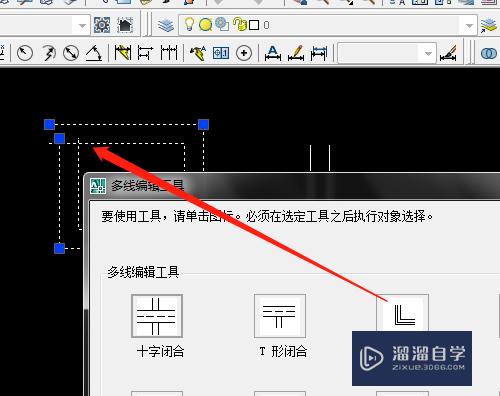Image resolution: width=500 pixels, height=396 pixels.
Task: Select the Center Mark tool
Action: [244, 53]
